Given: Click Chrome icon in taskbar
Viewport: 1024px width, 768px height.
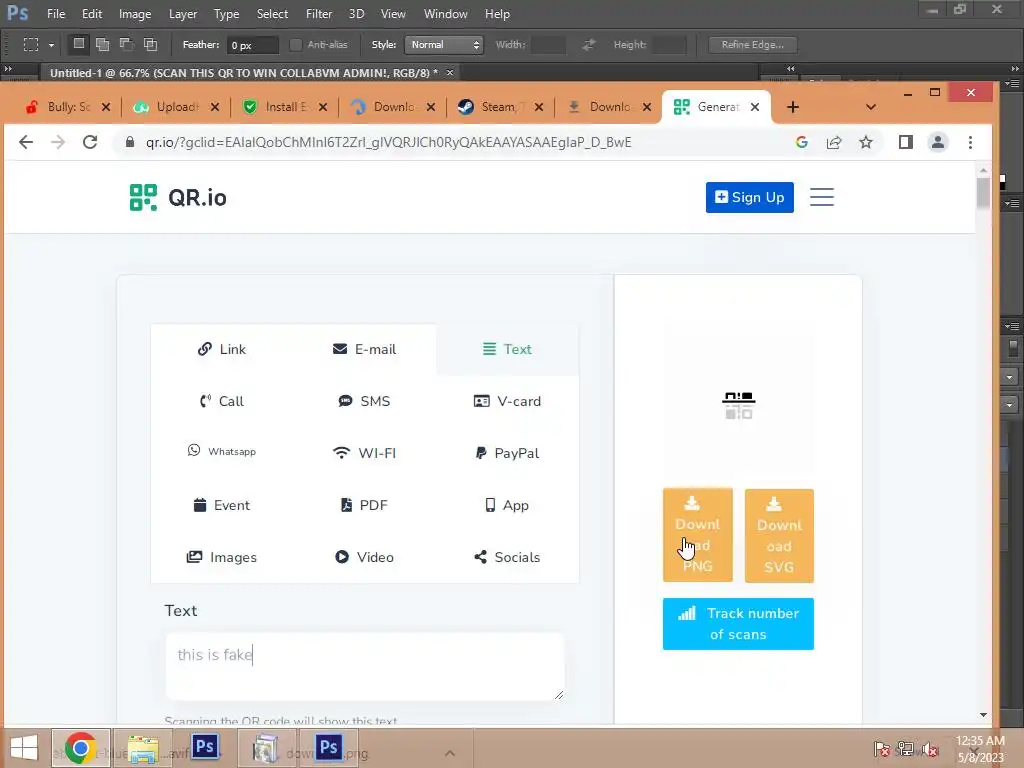Looking at the screenshot, I should pyautogui.click(x=81, y=748).
